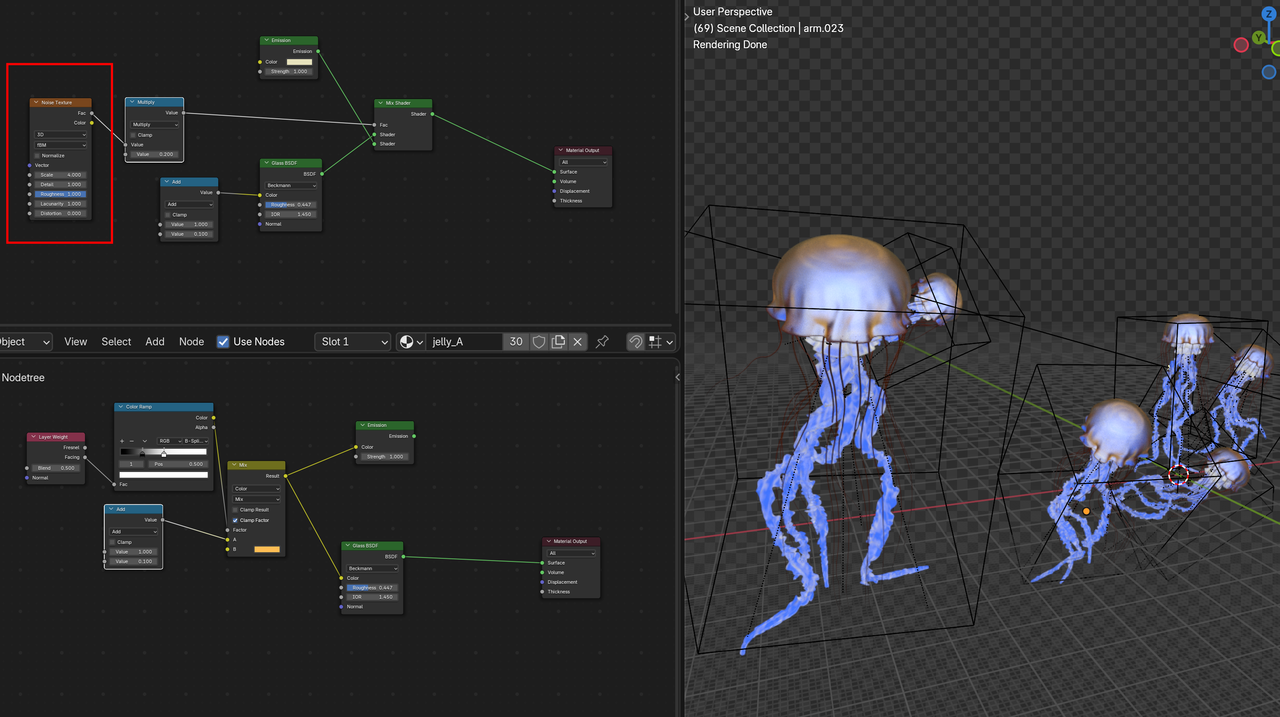This screenshot has height=717, width=1280.
Task: Click the material user count 30 button
Action: coord(515,341)
